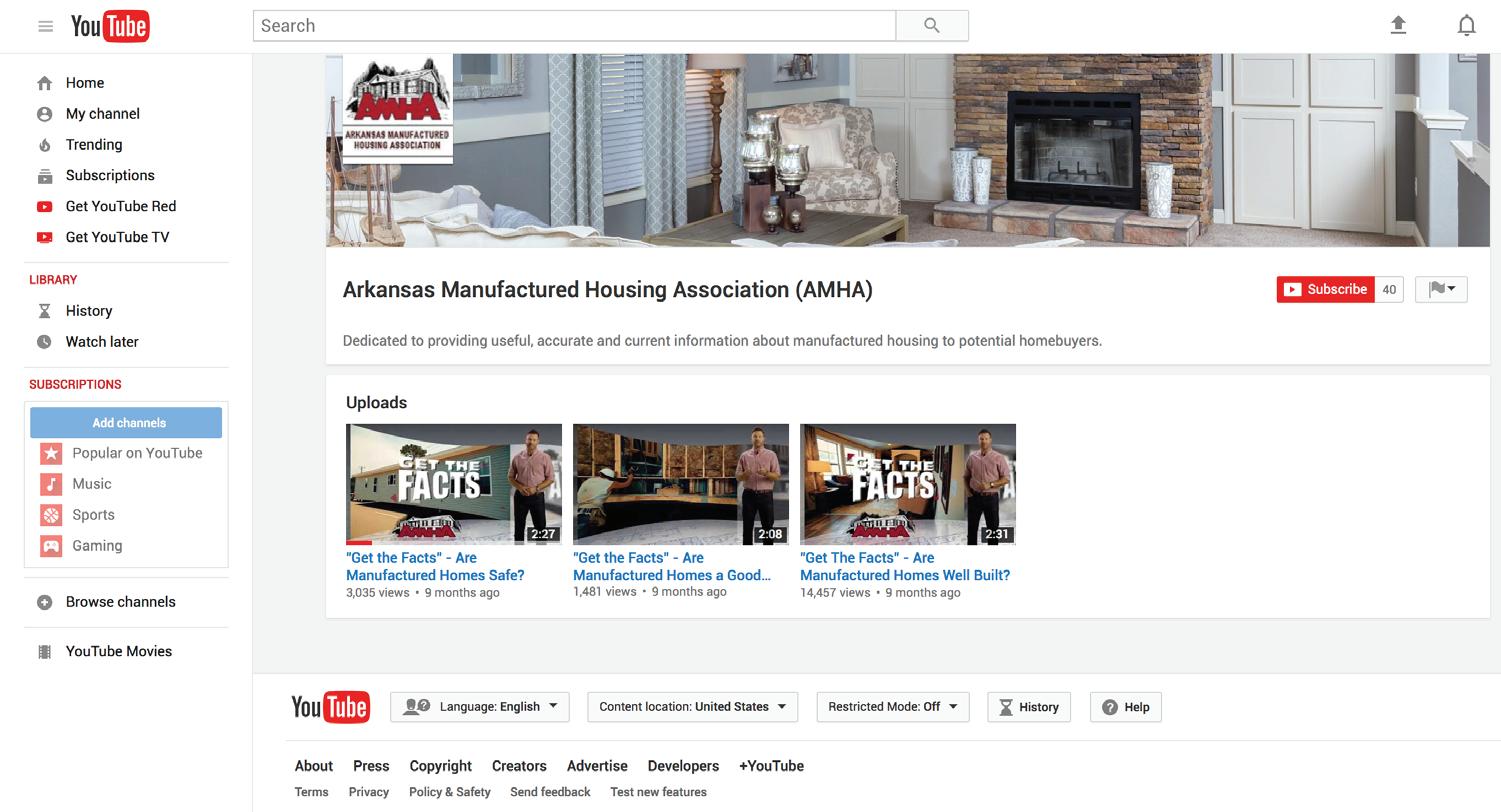Open the About footer link

pos(314,766)
